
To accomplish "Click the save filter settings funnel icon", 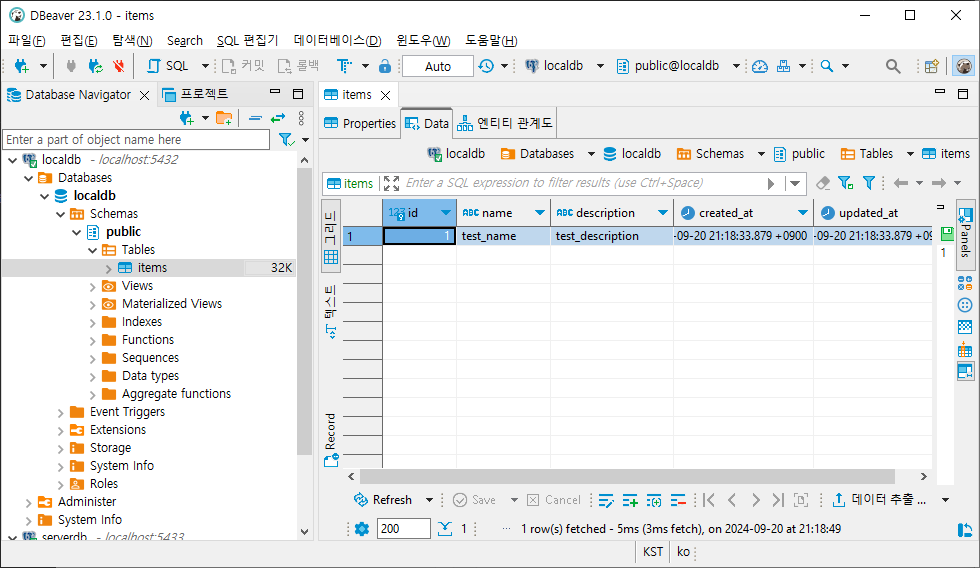I will pos(845,183).
